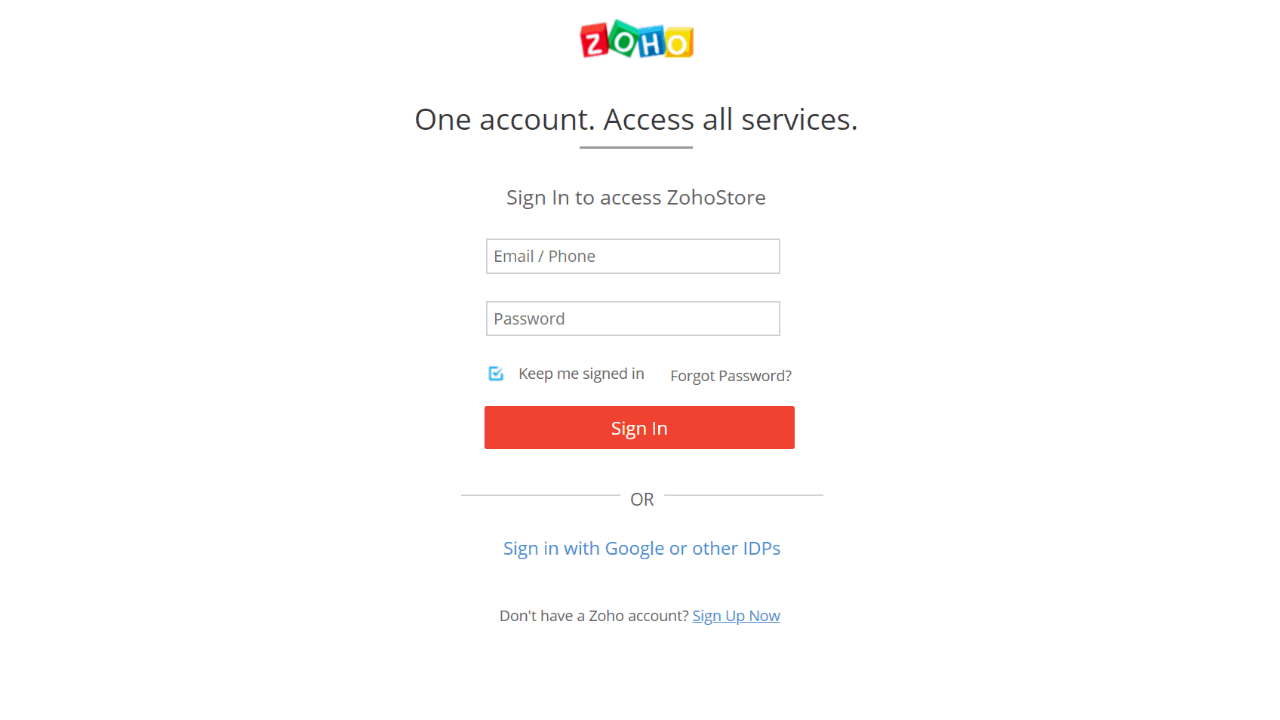Uncheck the Keep me signed in checkbox
The image size is (1280, 720).
496,373
